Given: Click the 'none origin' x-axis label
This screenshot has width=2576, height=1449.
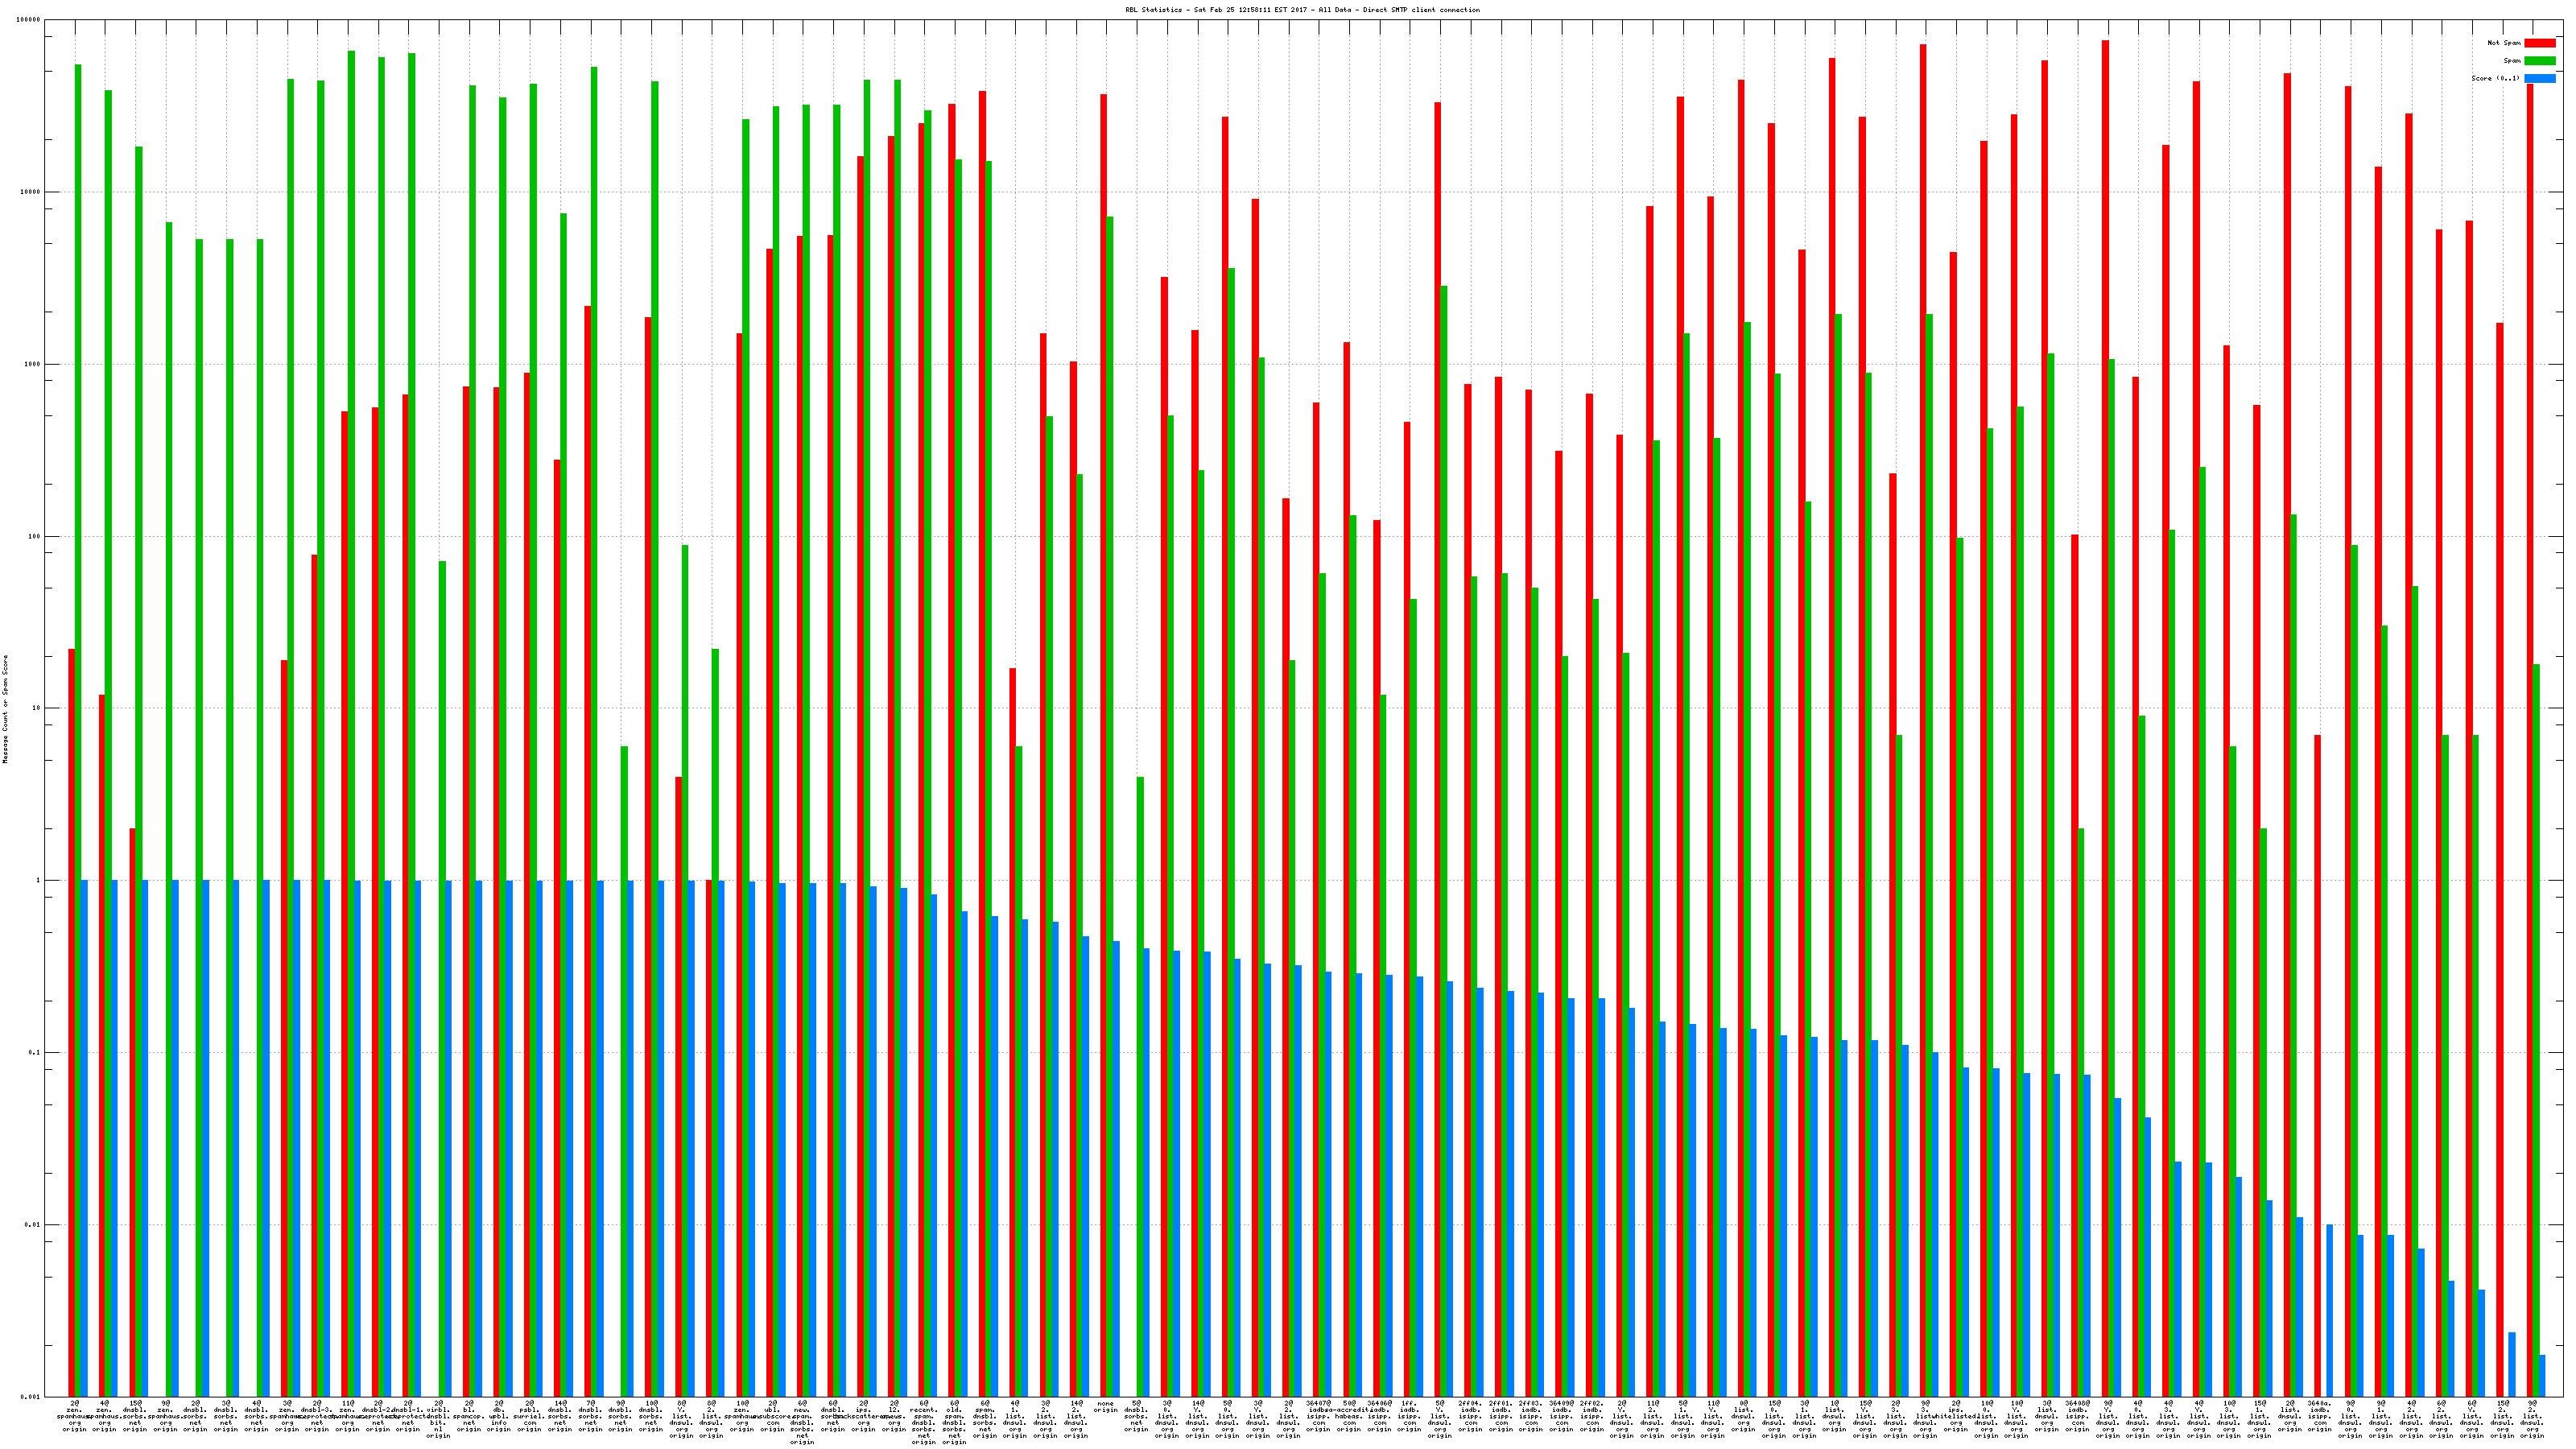Looking at the screenshot, I should (x=1105, y=1407).
